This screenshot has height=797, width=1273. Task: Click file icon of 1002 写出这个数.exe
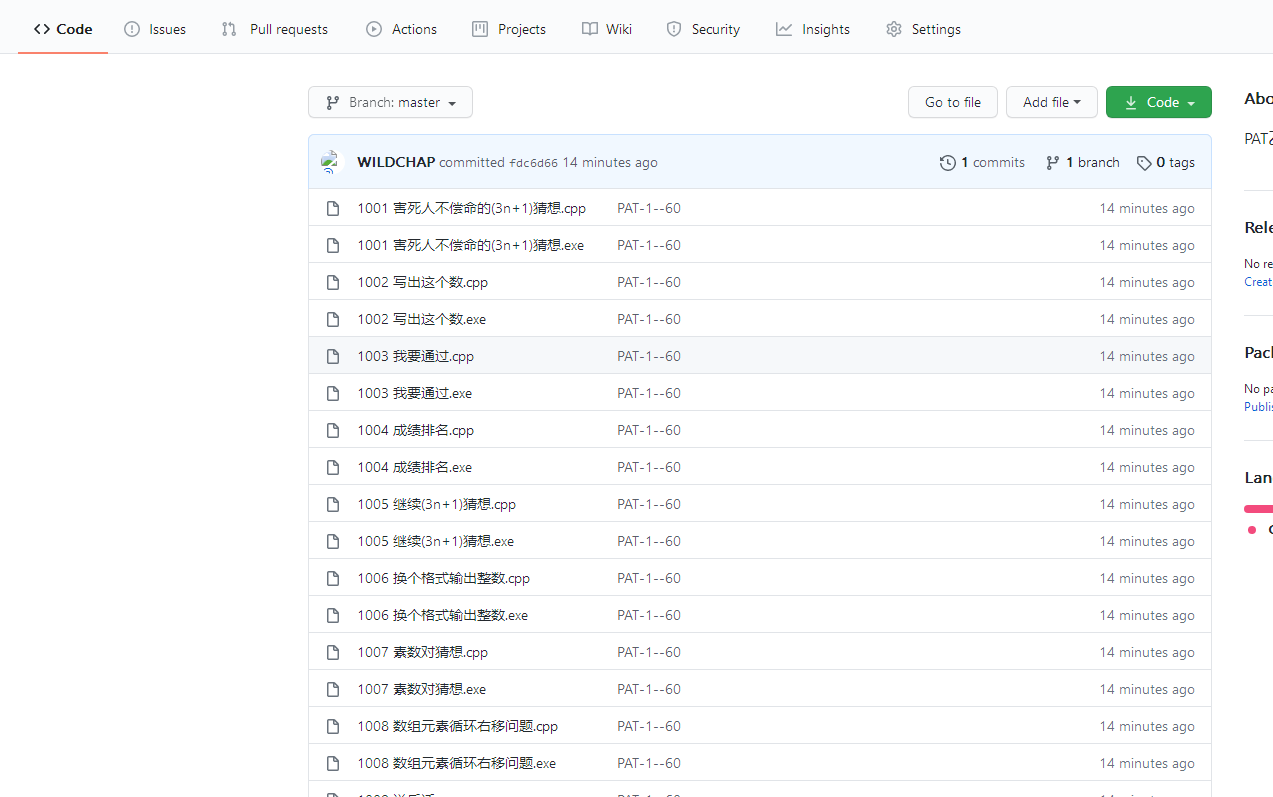(x=333, y=319)
